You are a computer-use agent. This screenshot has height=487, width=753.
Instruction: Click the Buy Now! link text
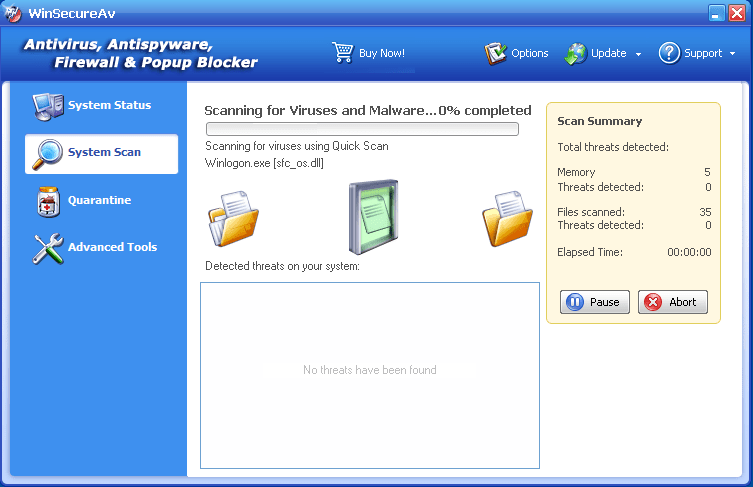381,53
